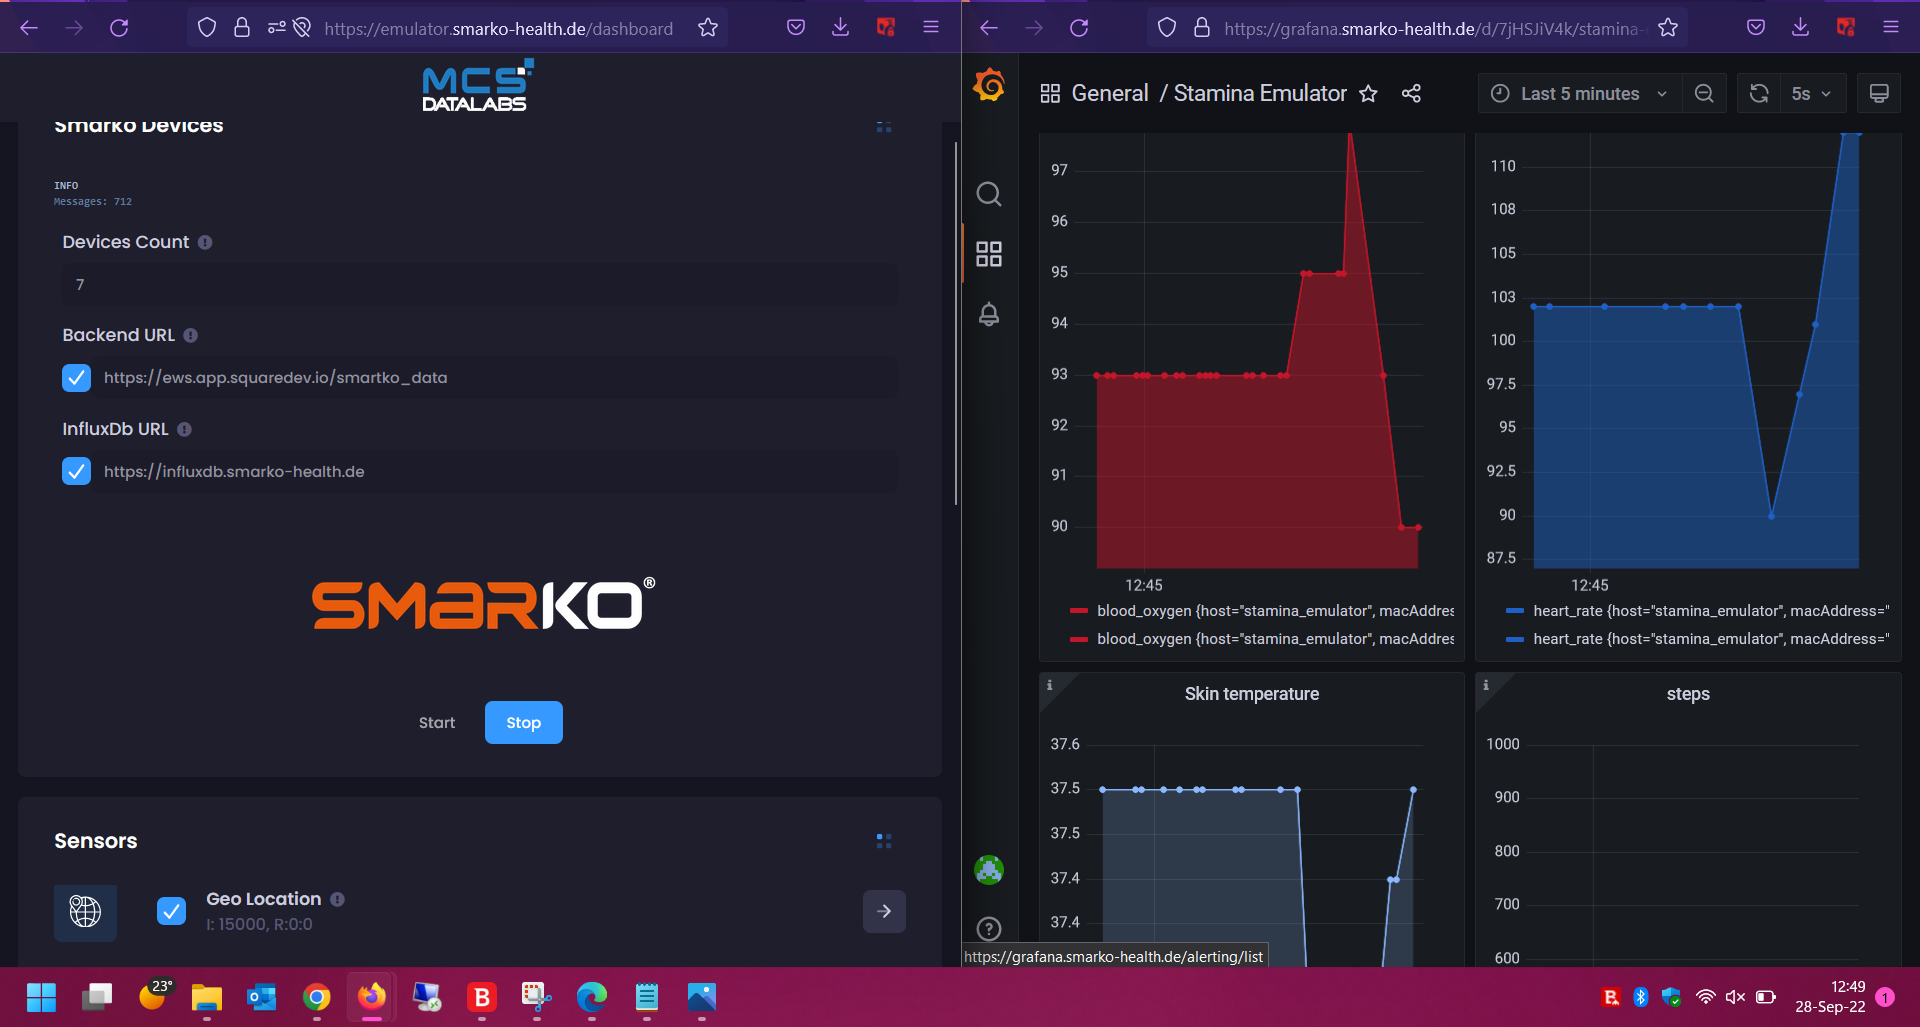Open Grafana dashboards menu icon
This screenshot has height=1027, width=1920.
988,254
